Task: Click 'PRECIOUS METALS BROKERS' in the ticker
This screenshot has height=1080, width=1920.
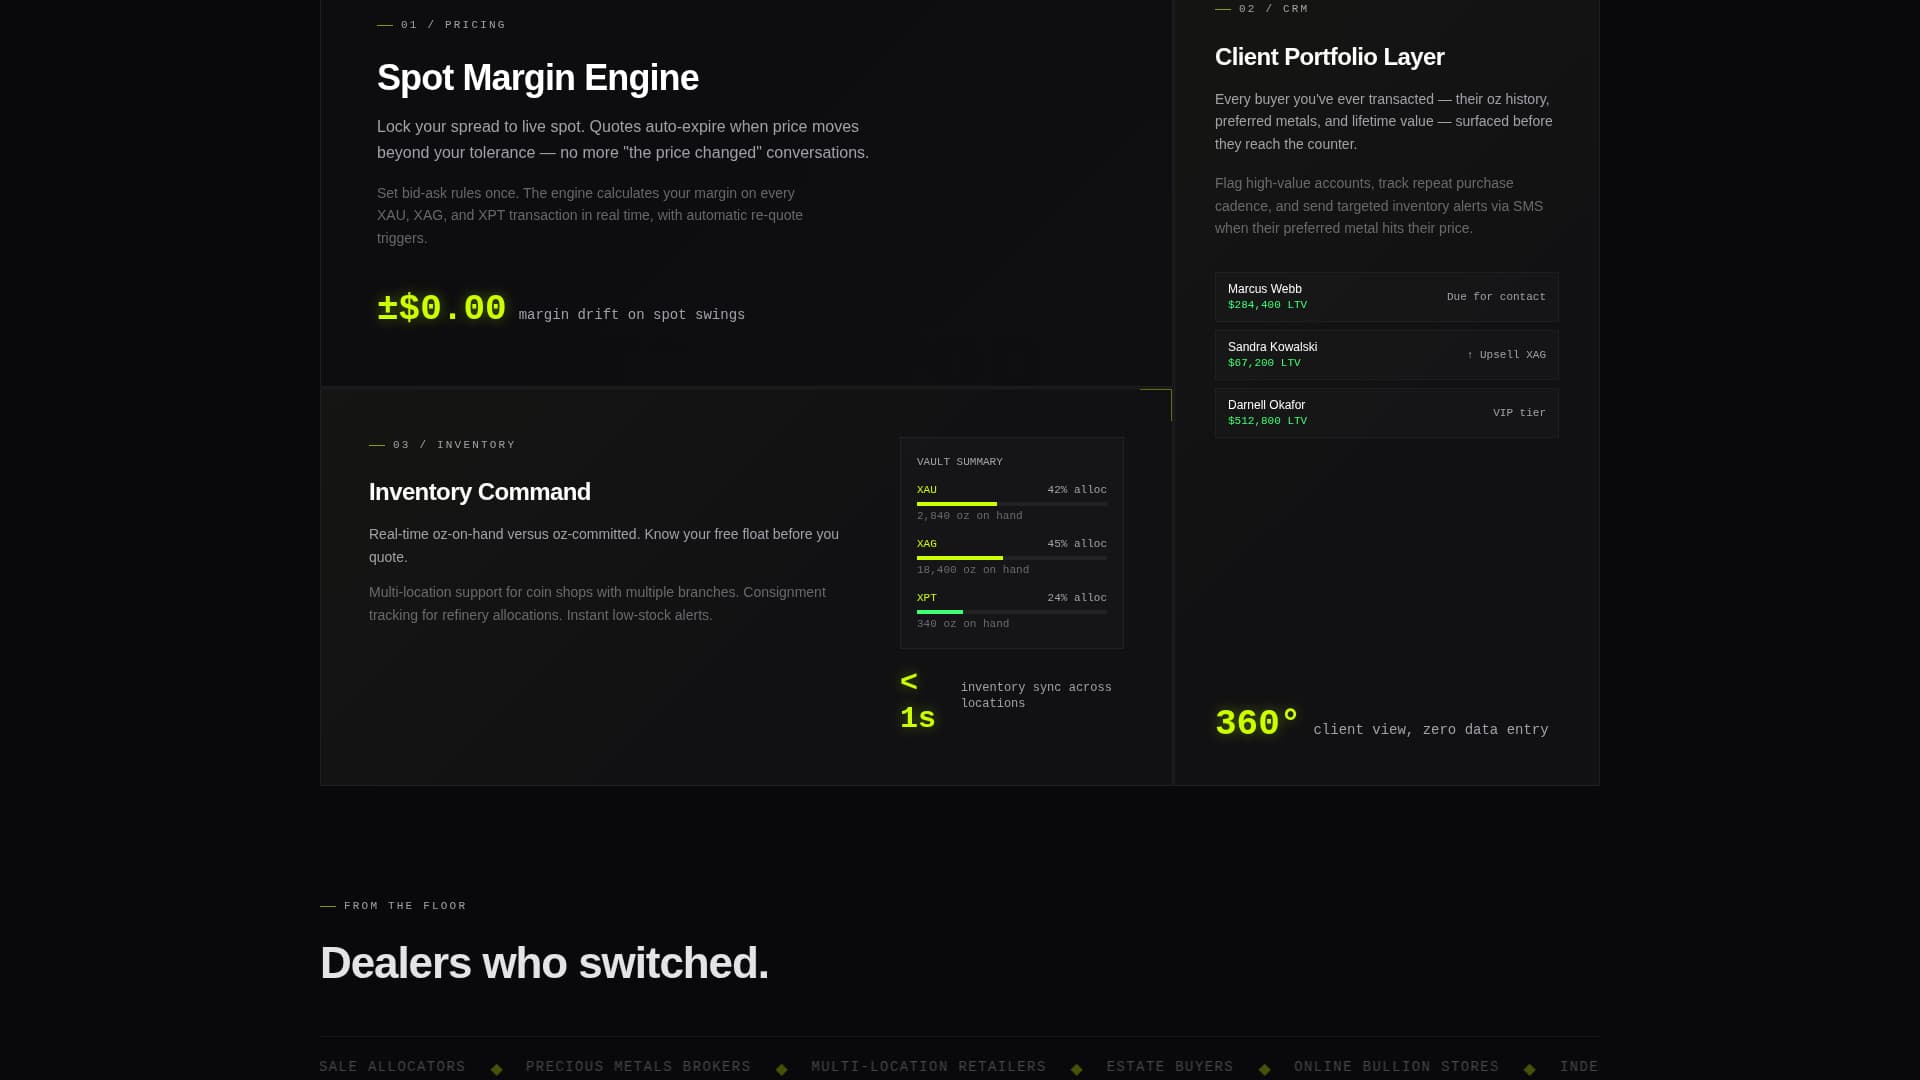Action: tap(638, 1067)
